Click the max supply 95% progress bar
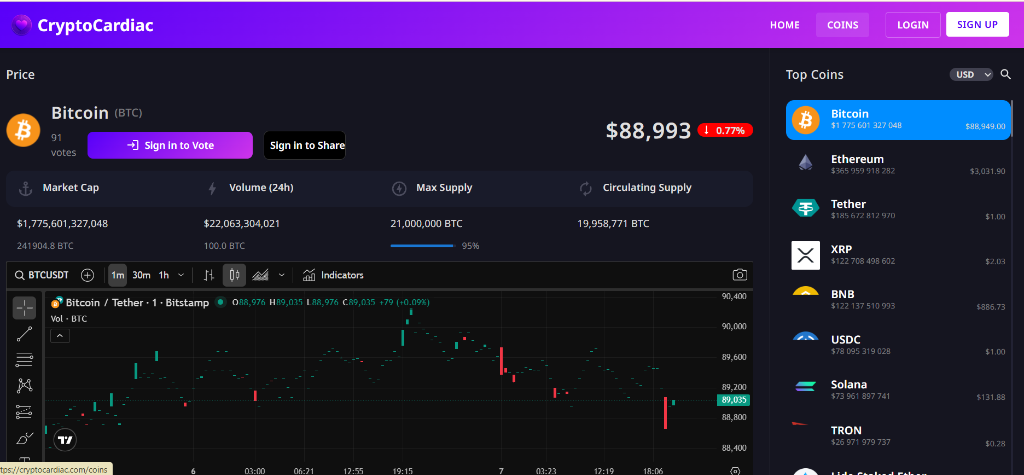Viewport: 1024px width, 475px height. tap(422, 246)
